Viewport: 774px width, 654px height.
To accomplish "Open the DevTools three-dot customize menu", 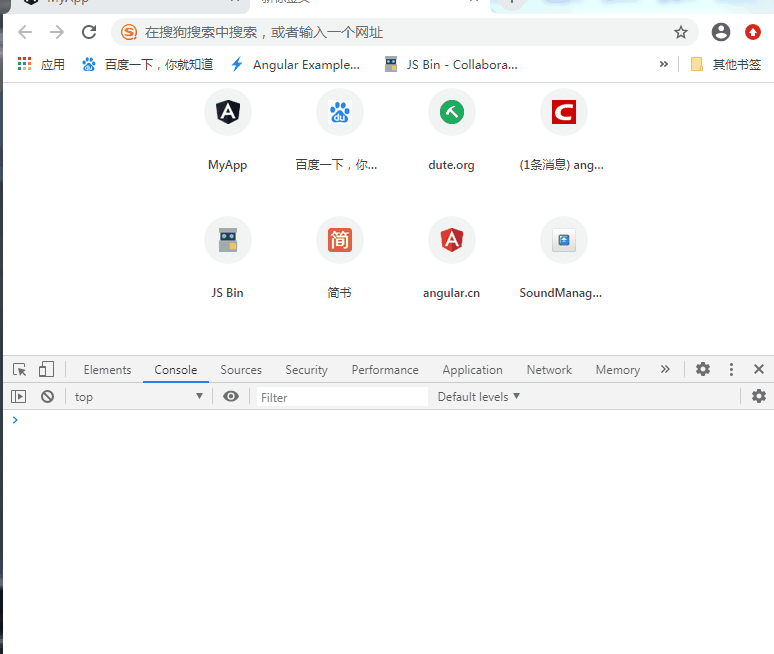I will pos(731,369).
